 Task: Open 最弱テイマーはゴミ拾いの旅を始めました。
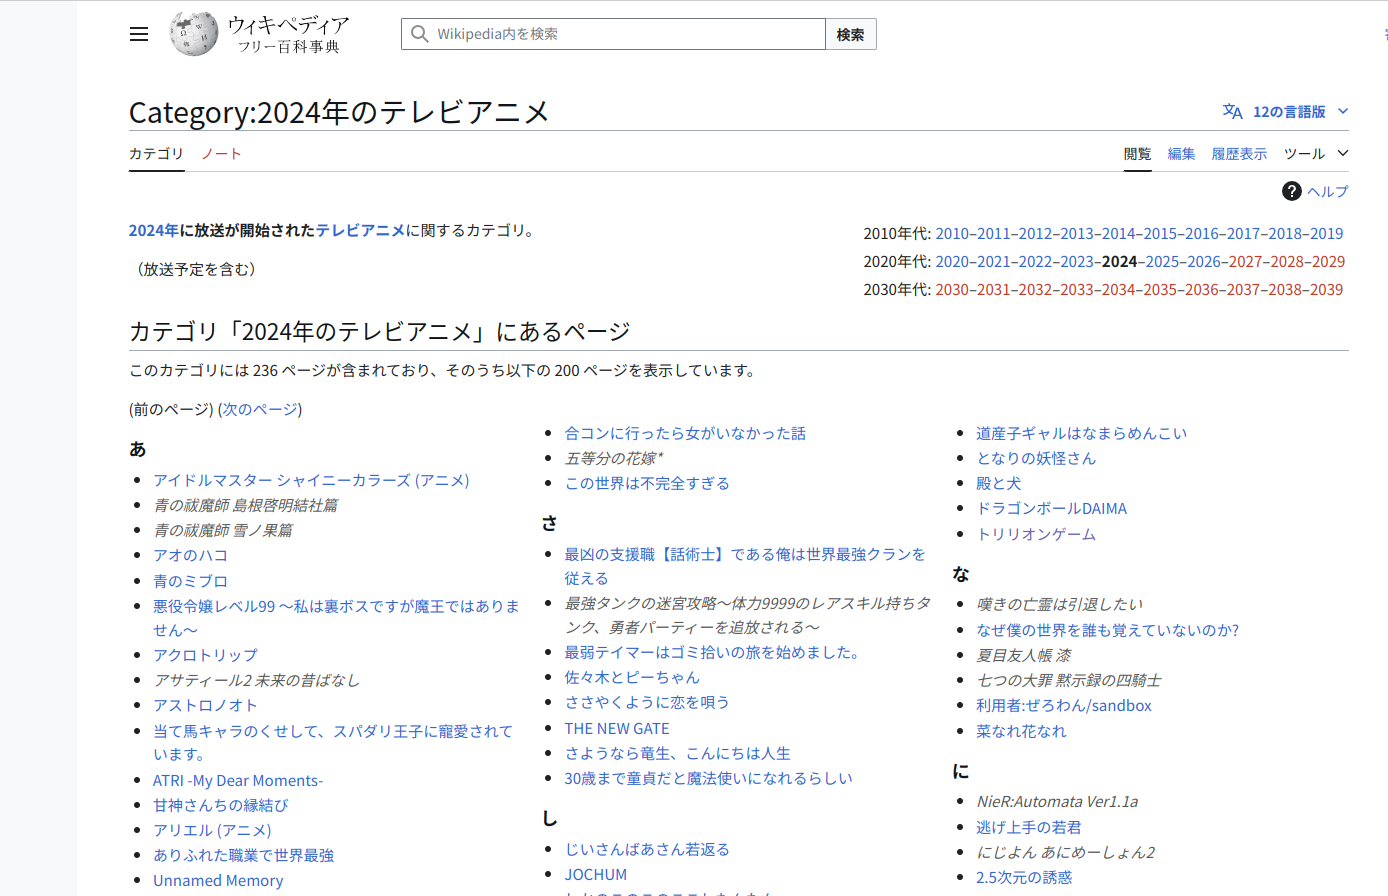(x=712, y=652)
